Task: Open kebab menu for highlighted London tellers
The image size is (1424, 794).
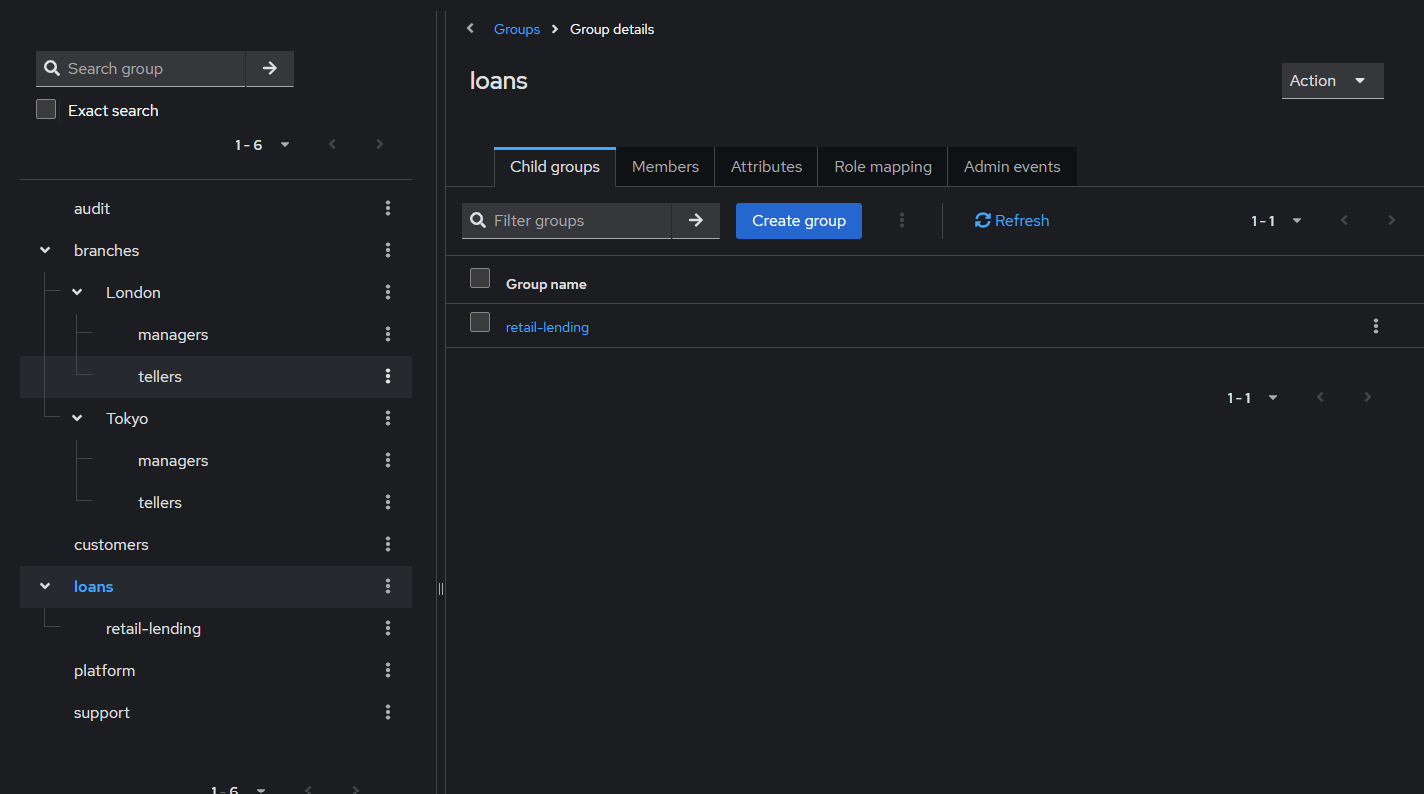Action: point(388,376)
